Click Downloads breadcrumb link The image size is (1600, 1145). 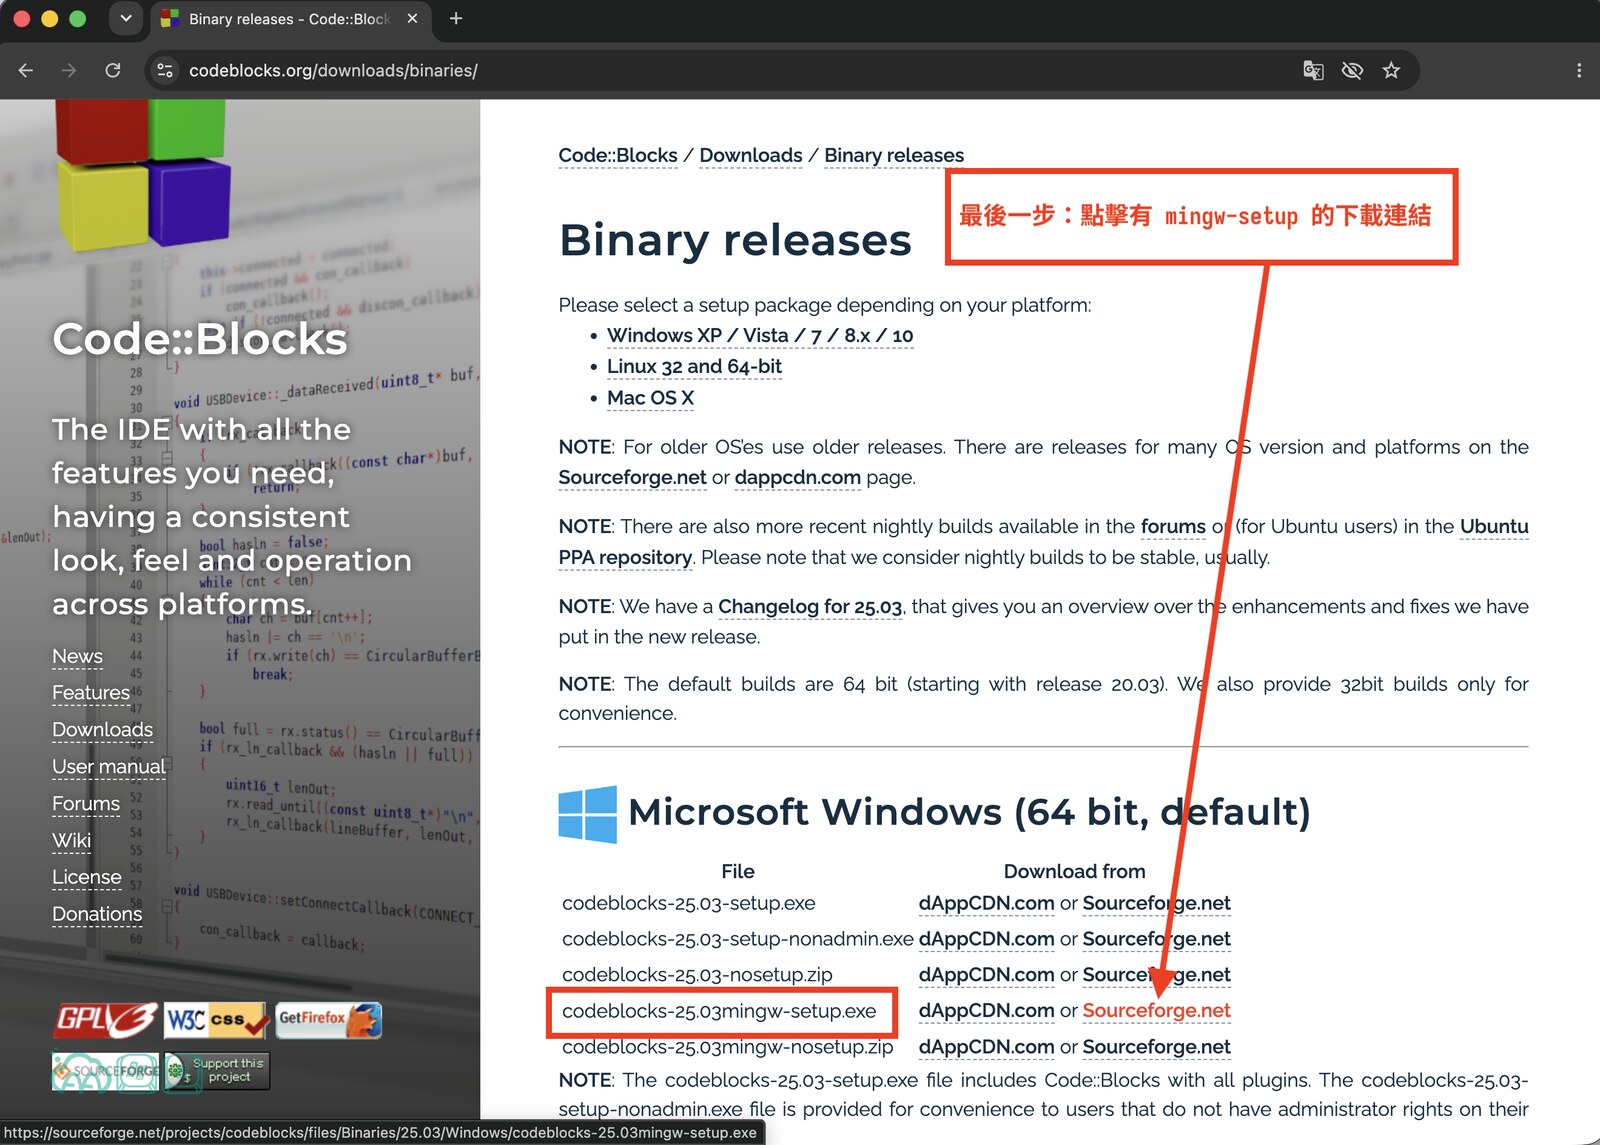point(751,155)
